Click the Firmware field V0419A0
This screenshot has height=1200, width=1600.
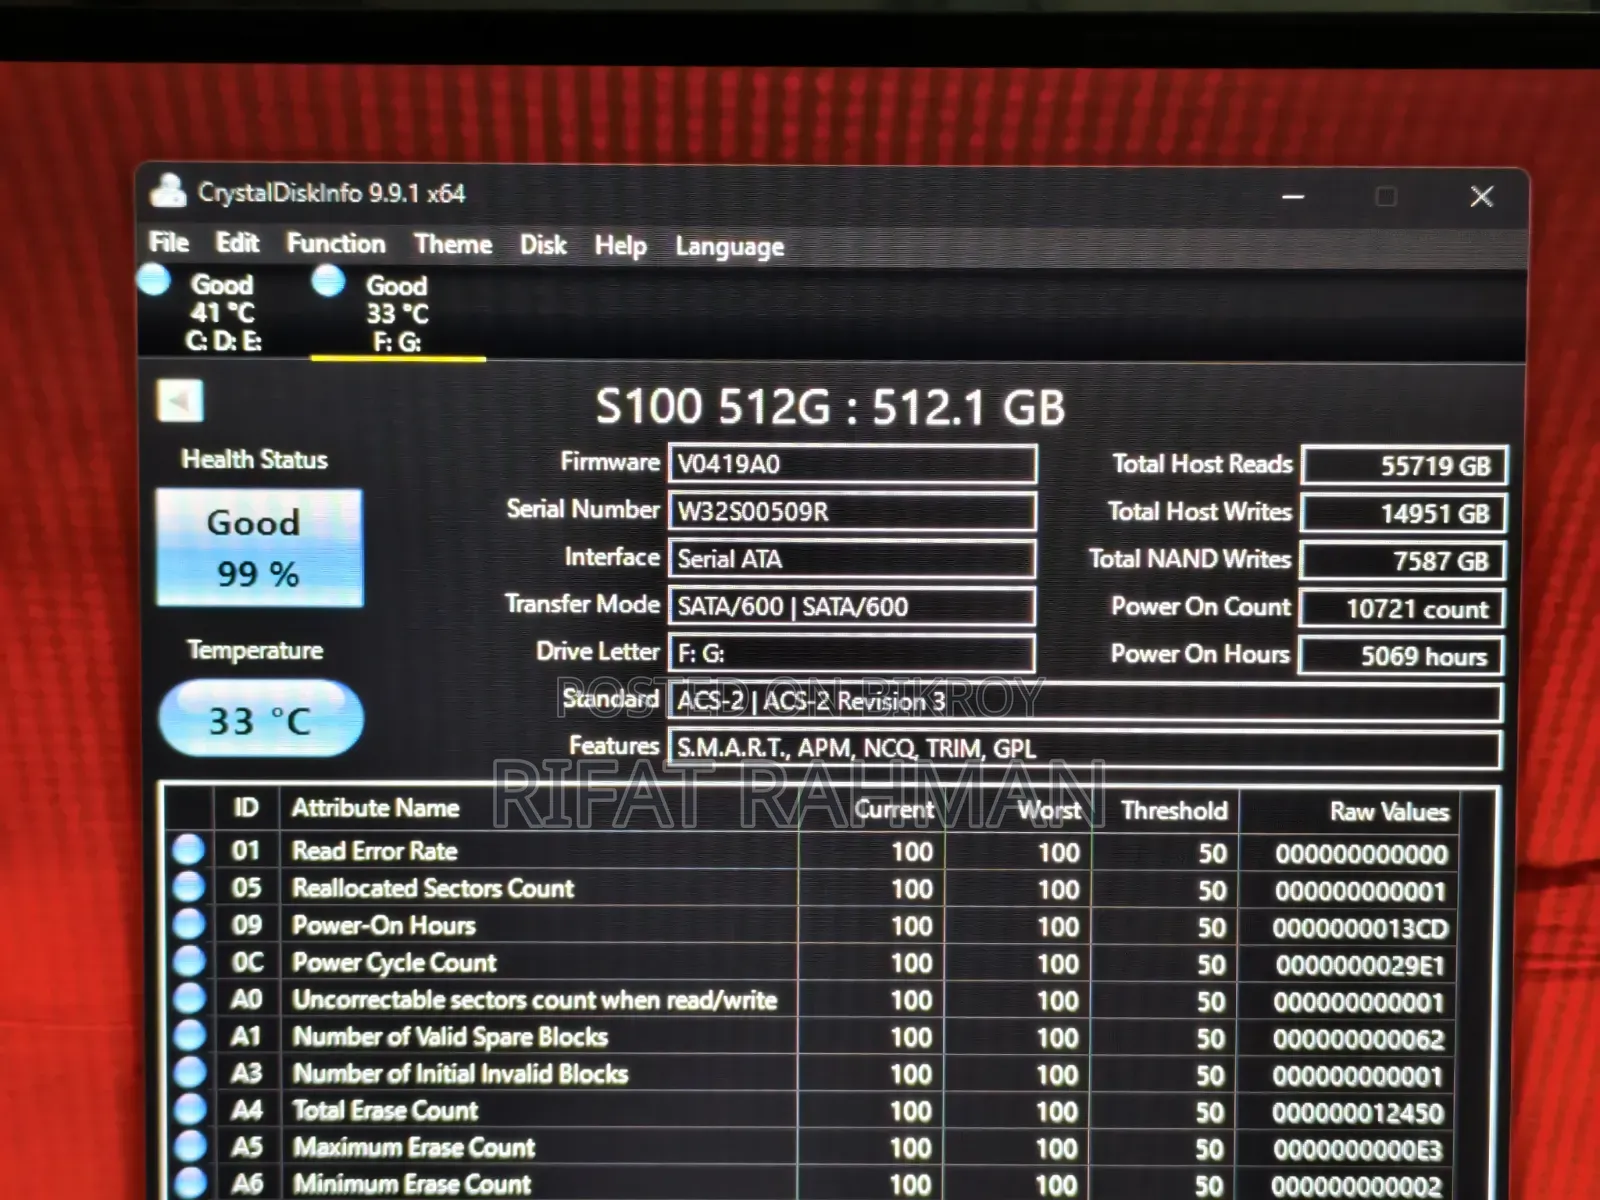tap(852, 464)
